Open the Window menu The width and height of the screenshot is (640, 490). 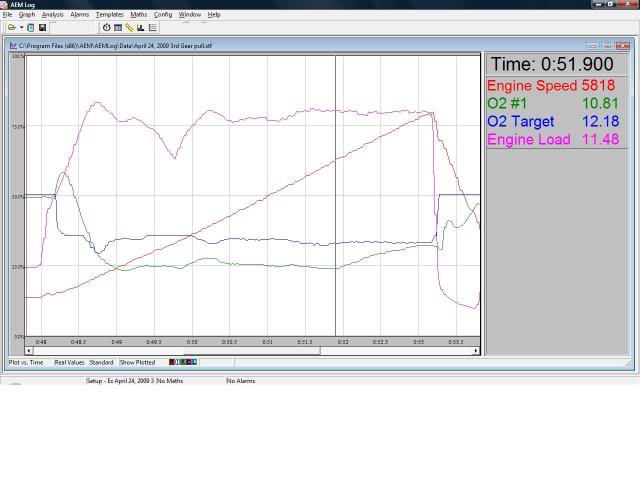coord(190,15)
